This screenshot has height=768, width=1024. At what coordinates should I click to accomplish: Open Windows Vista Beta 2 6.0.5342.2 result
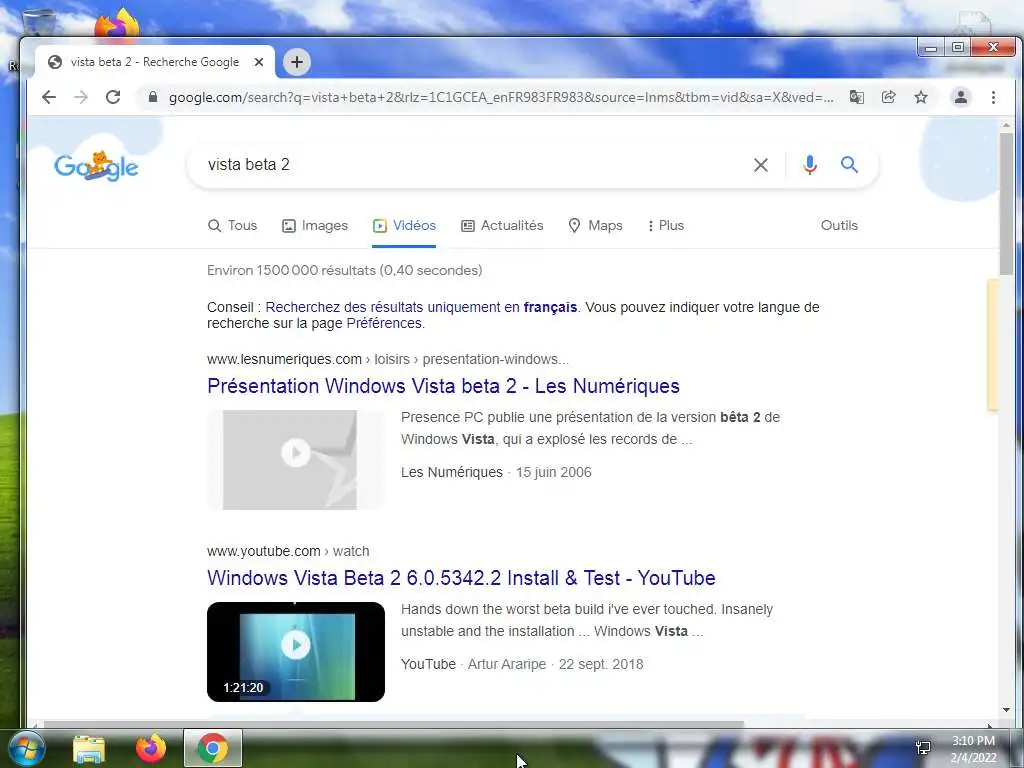[x=461, y=578]
